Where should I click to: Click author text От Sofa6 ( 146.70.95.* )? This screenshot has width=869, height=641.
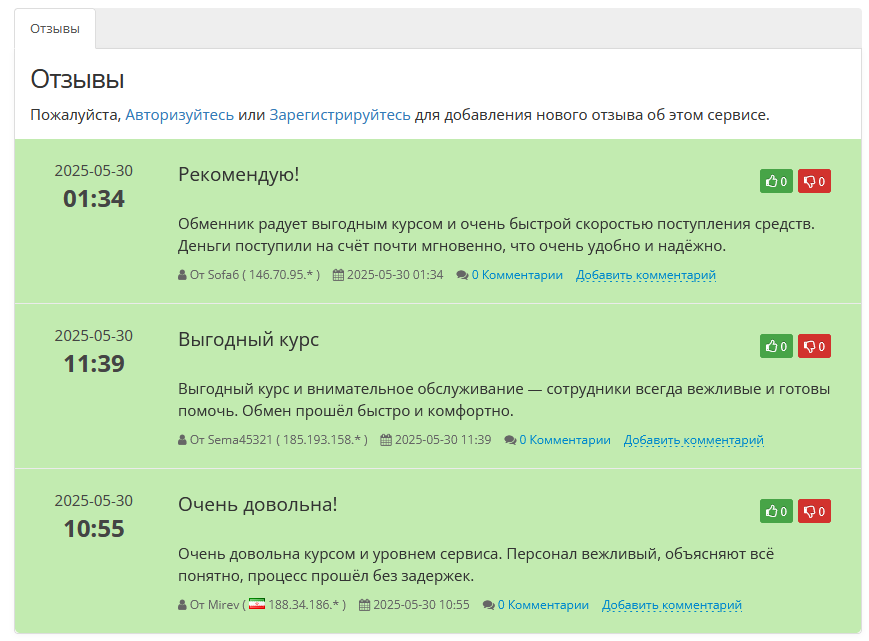point(255,275)
